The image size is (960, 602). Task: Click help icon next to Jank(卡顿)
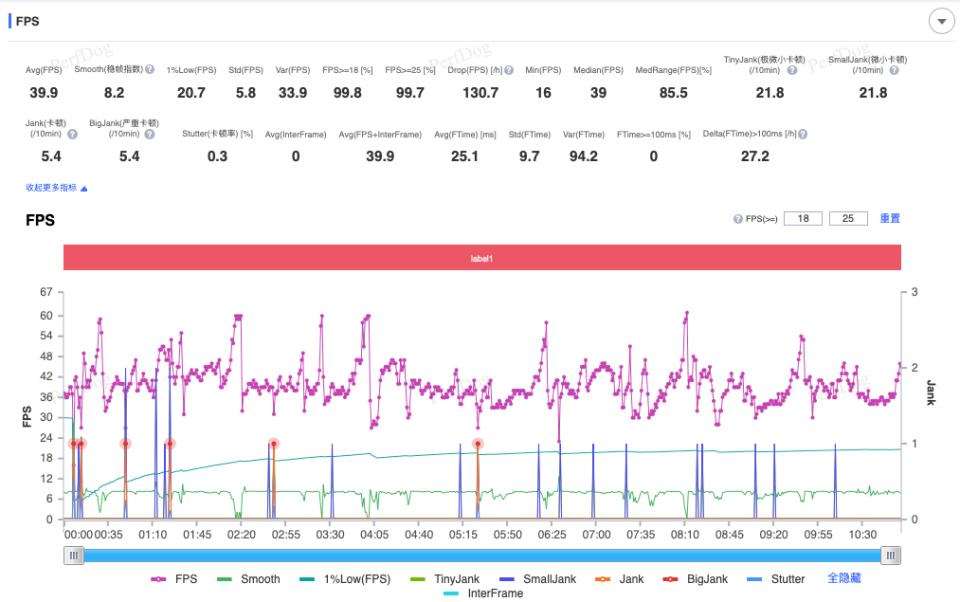coord(72,134)
